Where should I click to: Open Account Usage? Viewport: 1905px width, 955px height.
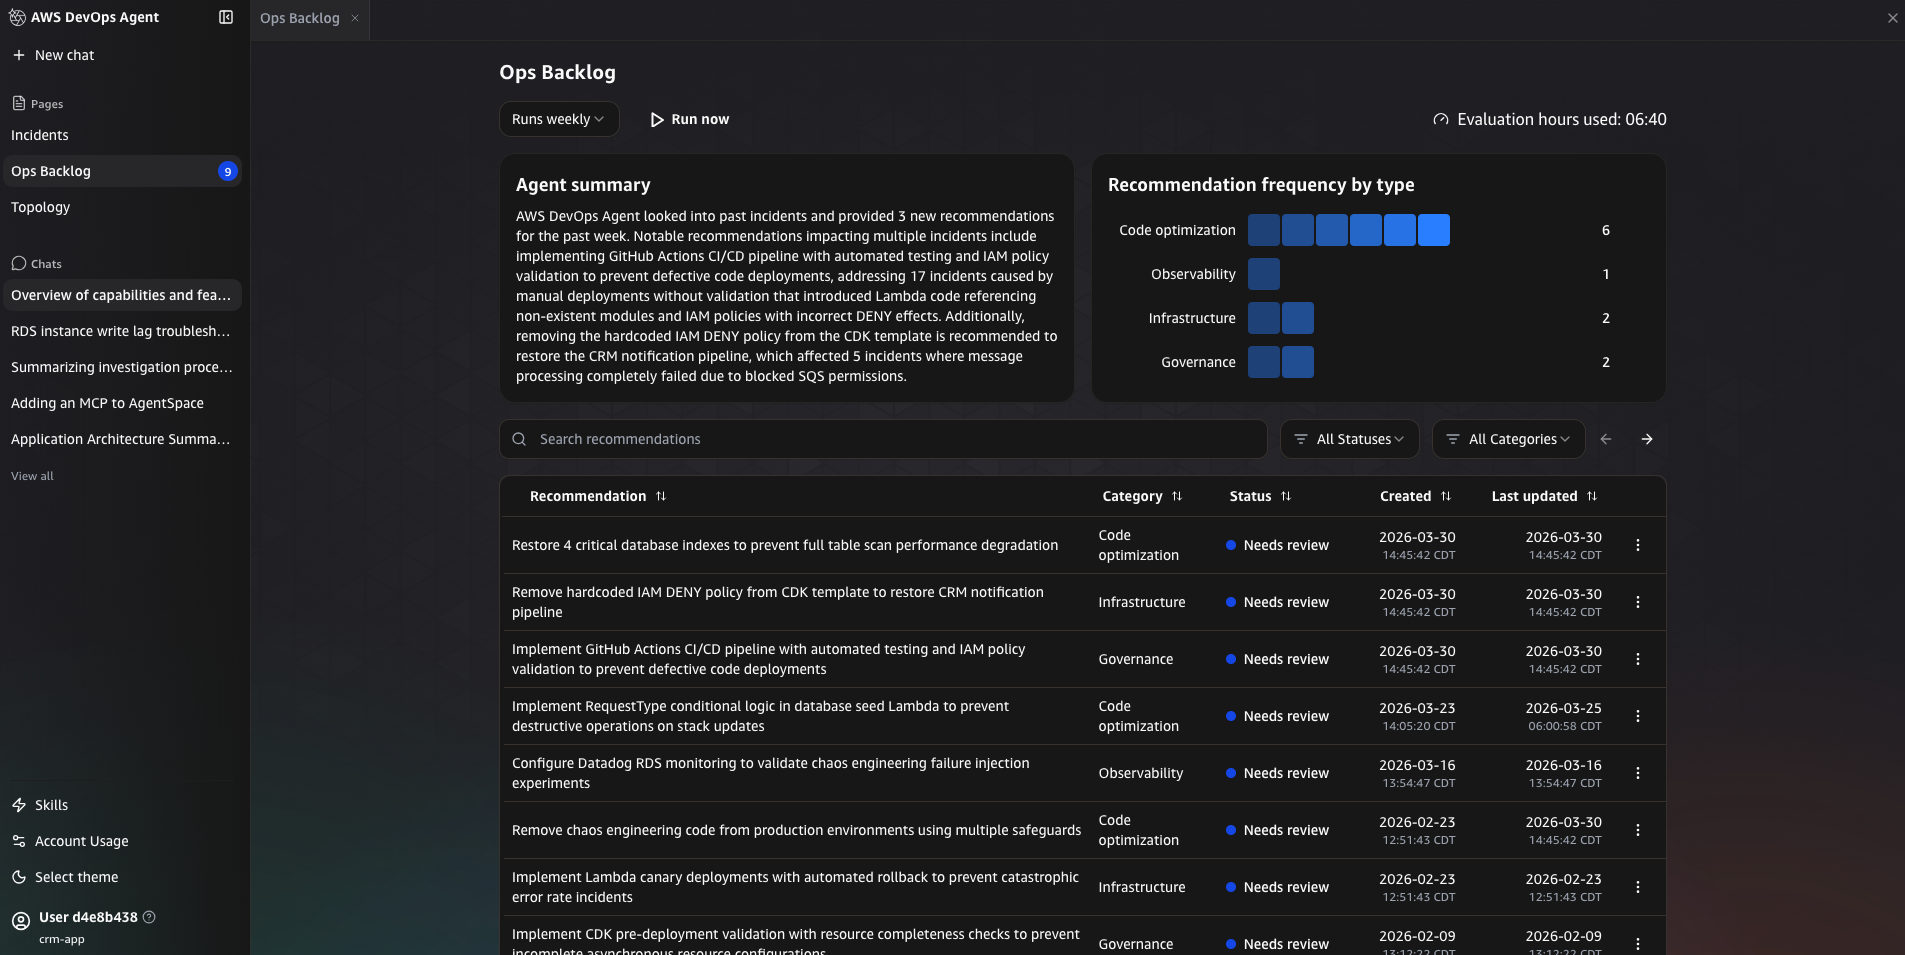click(x=80, y=841)
